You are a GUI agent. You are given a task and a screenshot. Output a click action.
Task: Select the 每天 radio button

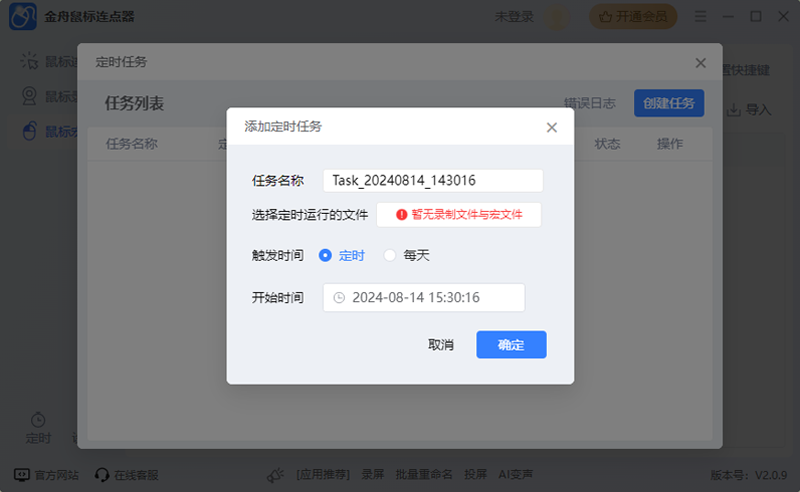[x=390, y=255]
